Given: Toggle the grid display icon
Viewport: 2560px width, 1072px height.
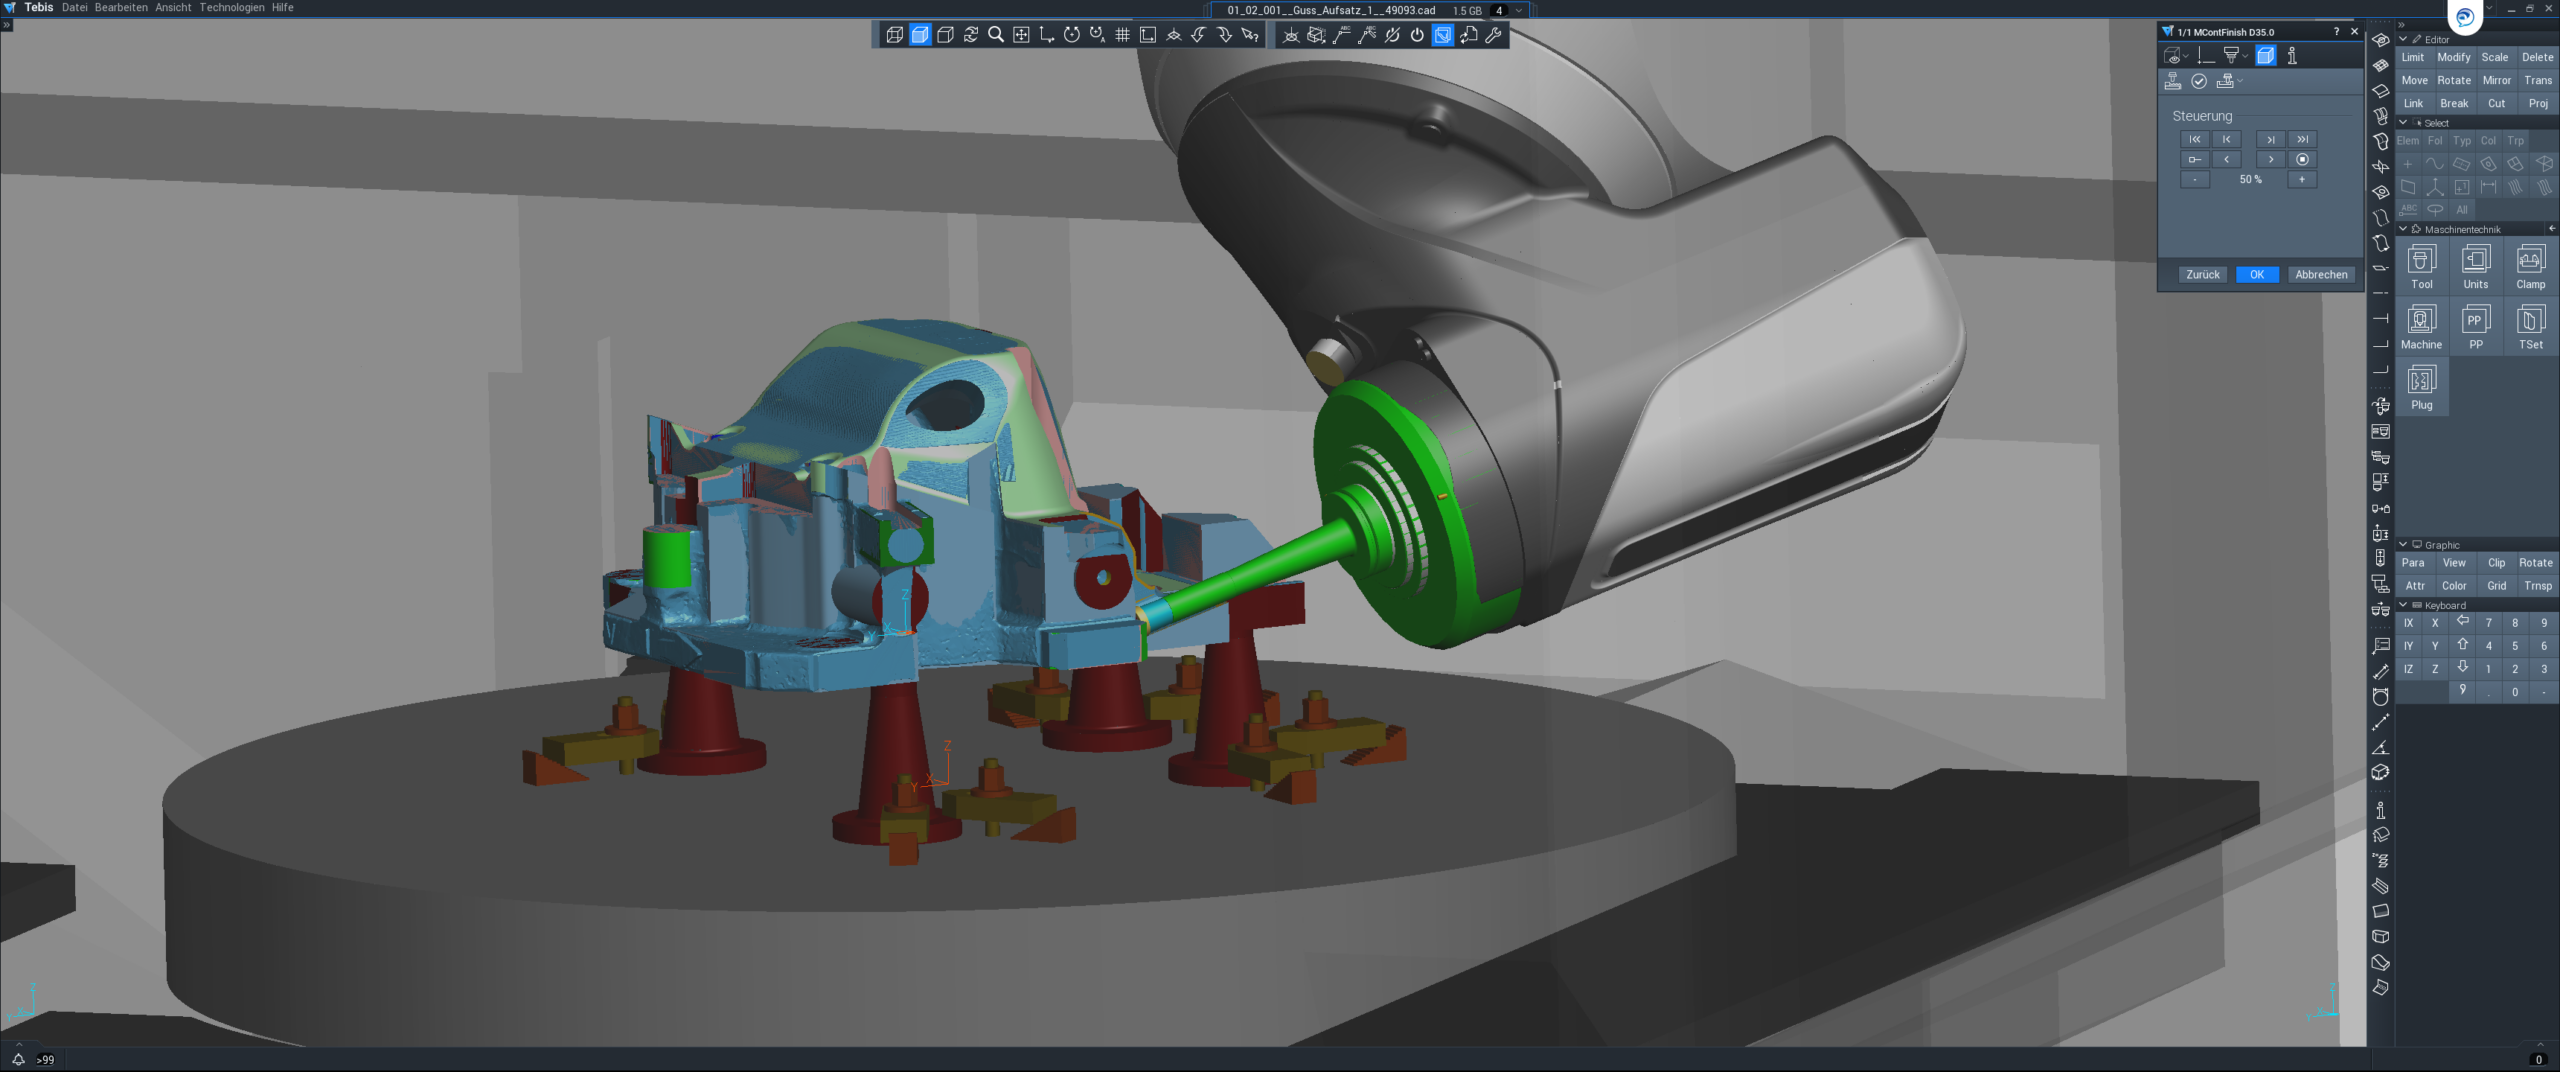Looking at the screenshot, I should [x=1122, y=35].
